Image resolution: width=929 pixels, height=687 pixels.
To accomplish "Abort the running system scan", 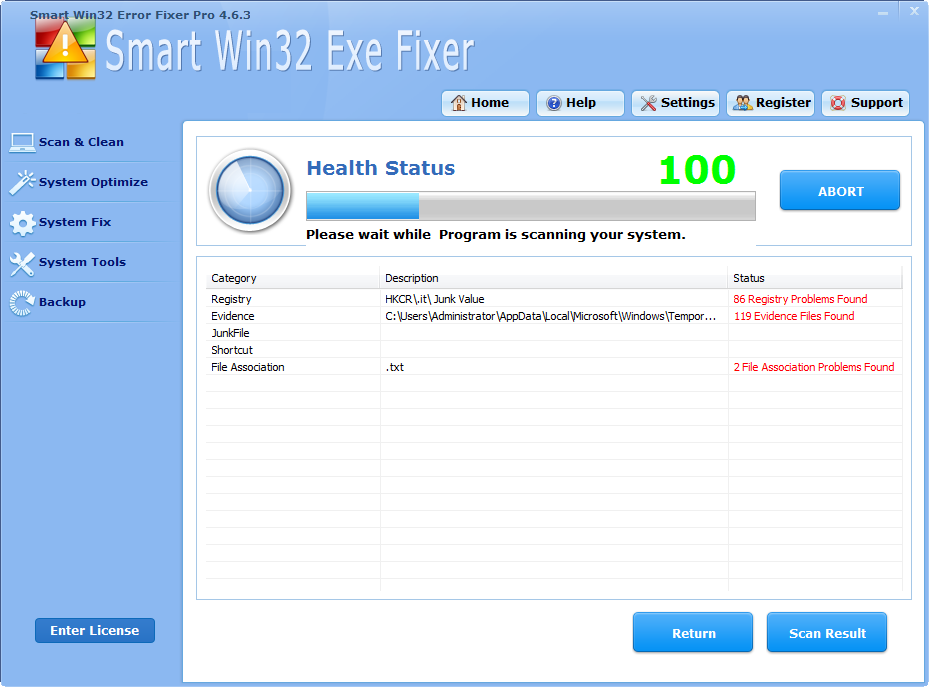I will coord(839,189).
